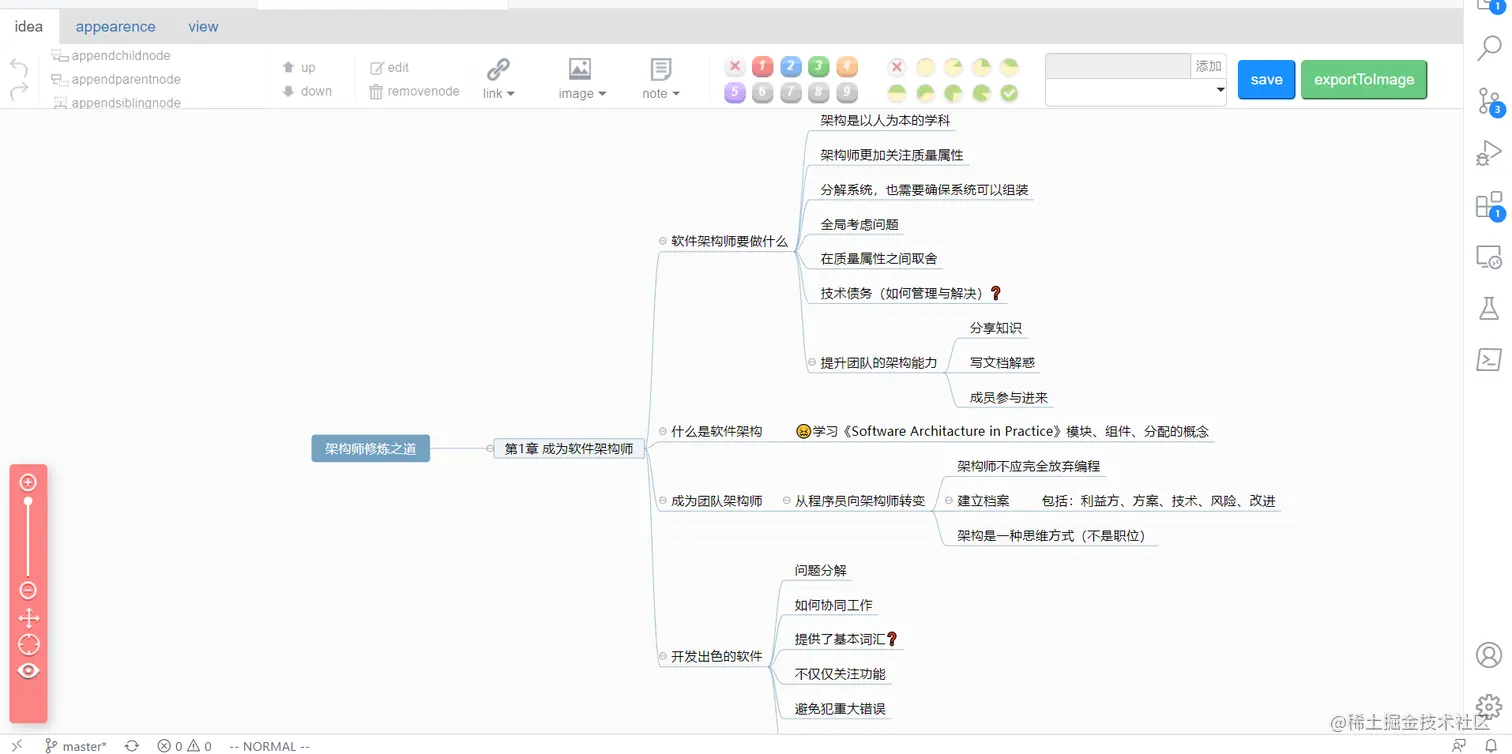
Task: Collapse the 提升团队的架构能力 node
Action: 812,363
